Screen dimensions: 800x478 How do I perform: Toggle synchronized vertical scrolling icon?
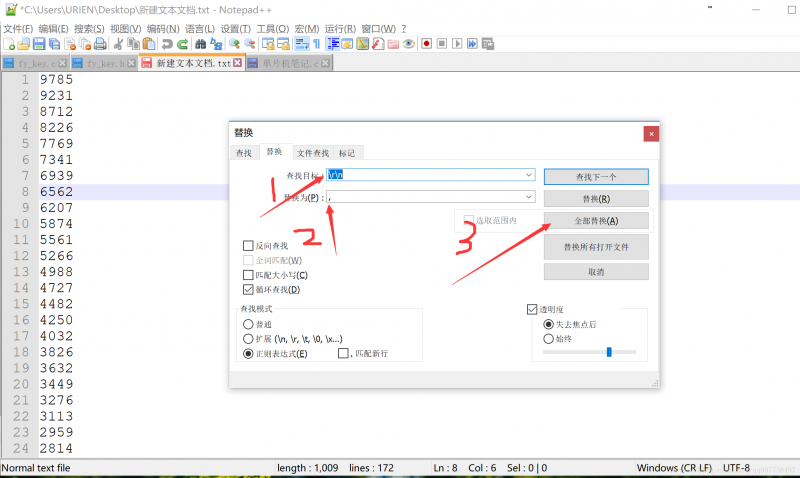tap(268, 44)
